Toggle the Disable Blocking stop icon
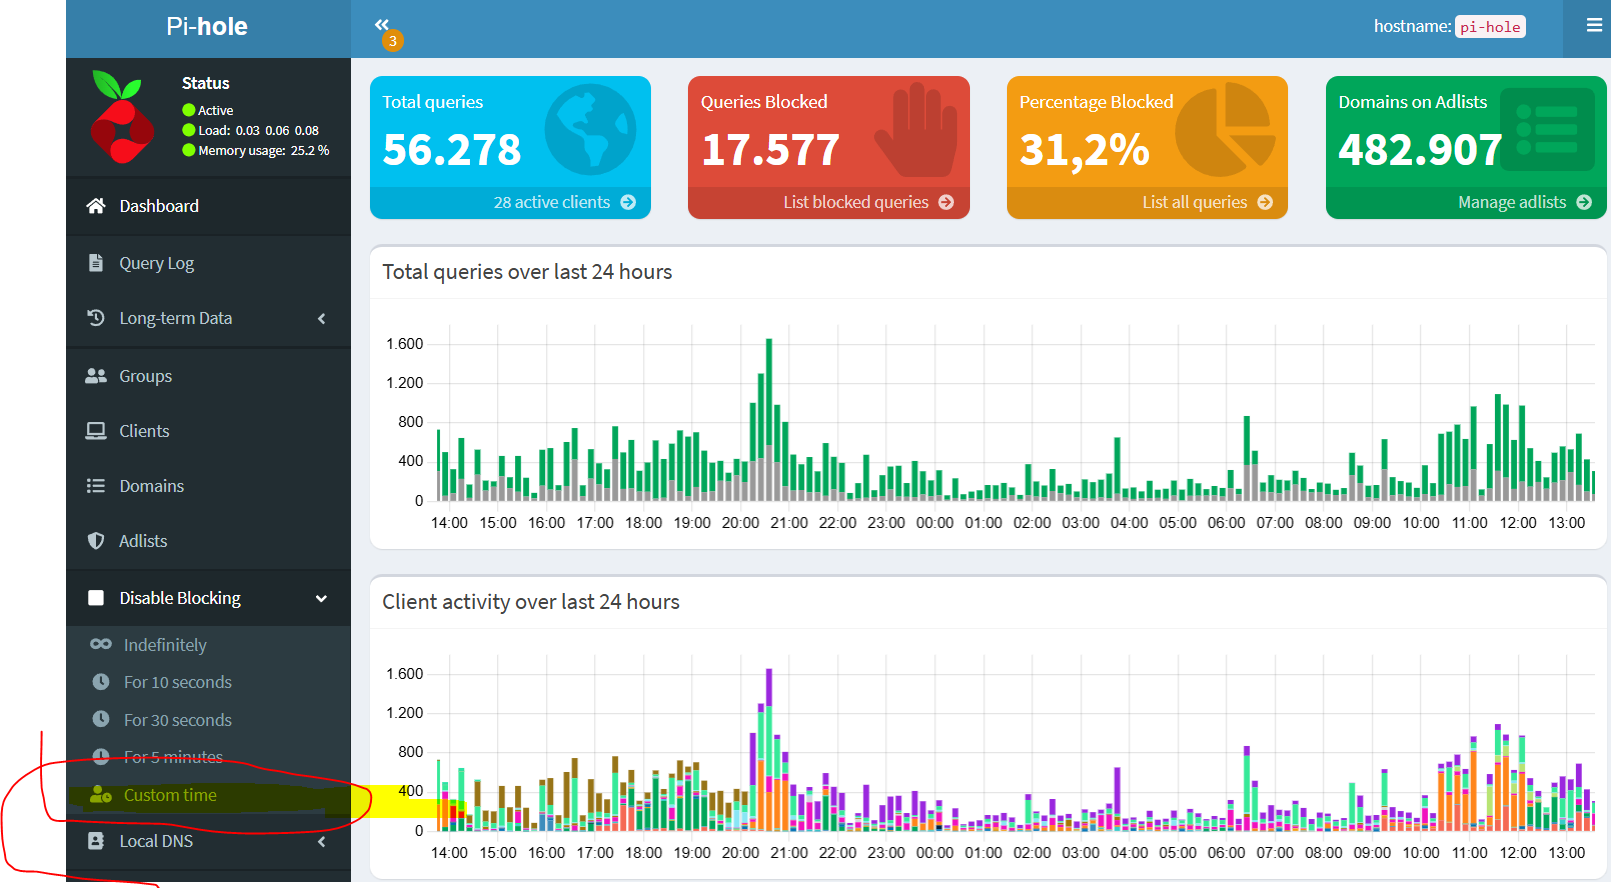 pos(96,598)
